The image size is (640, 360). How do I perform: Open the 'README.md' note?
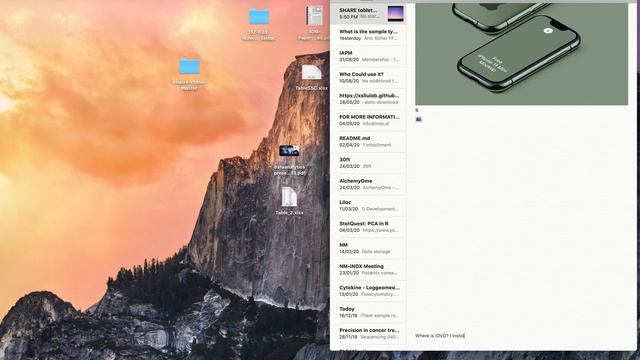[x=368, y=141]
